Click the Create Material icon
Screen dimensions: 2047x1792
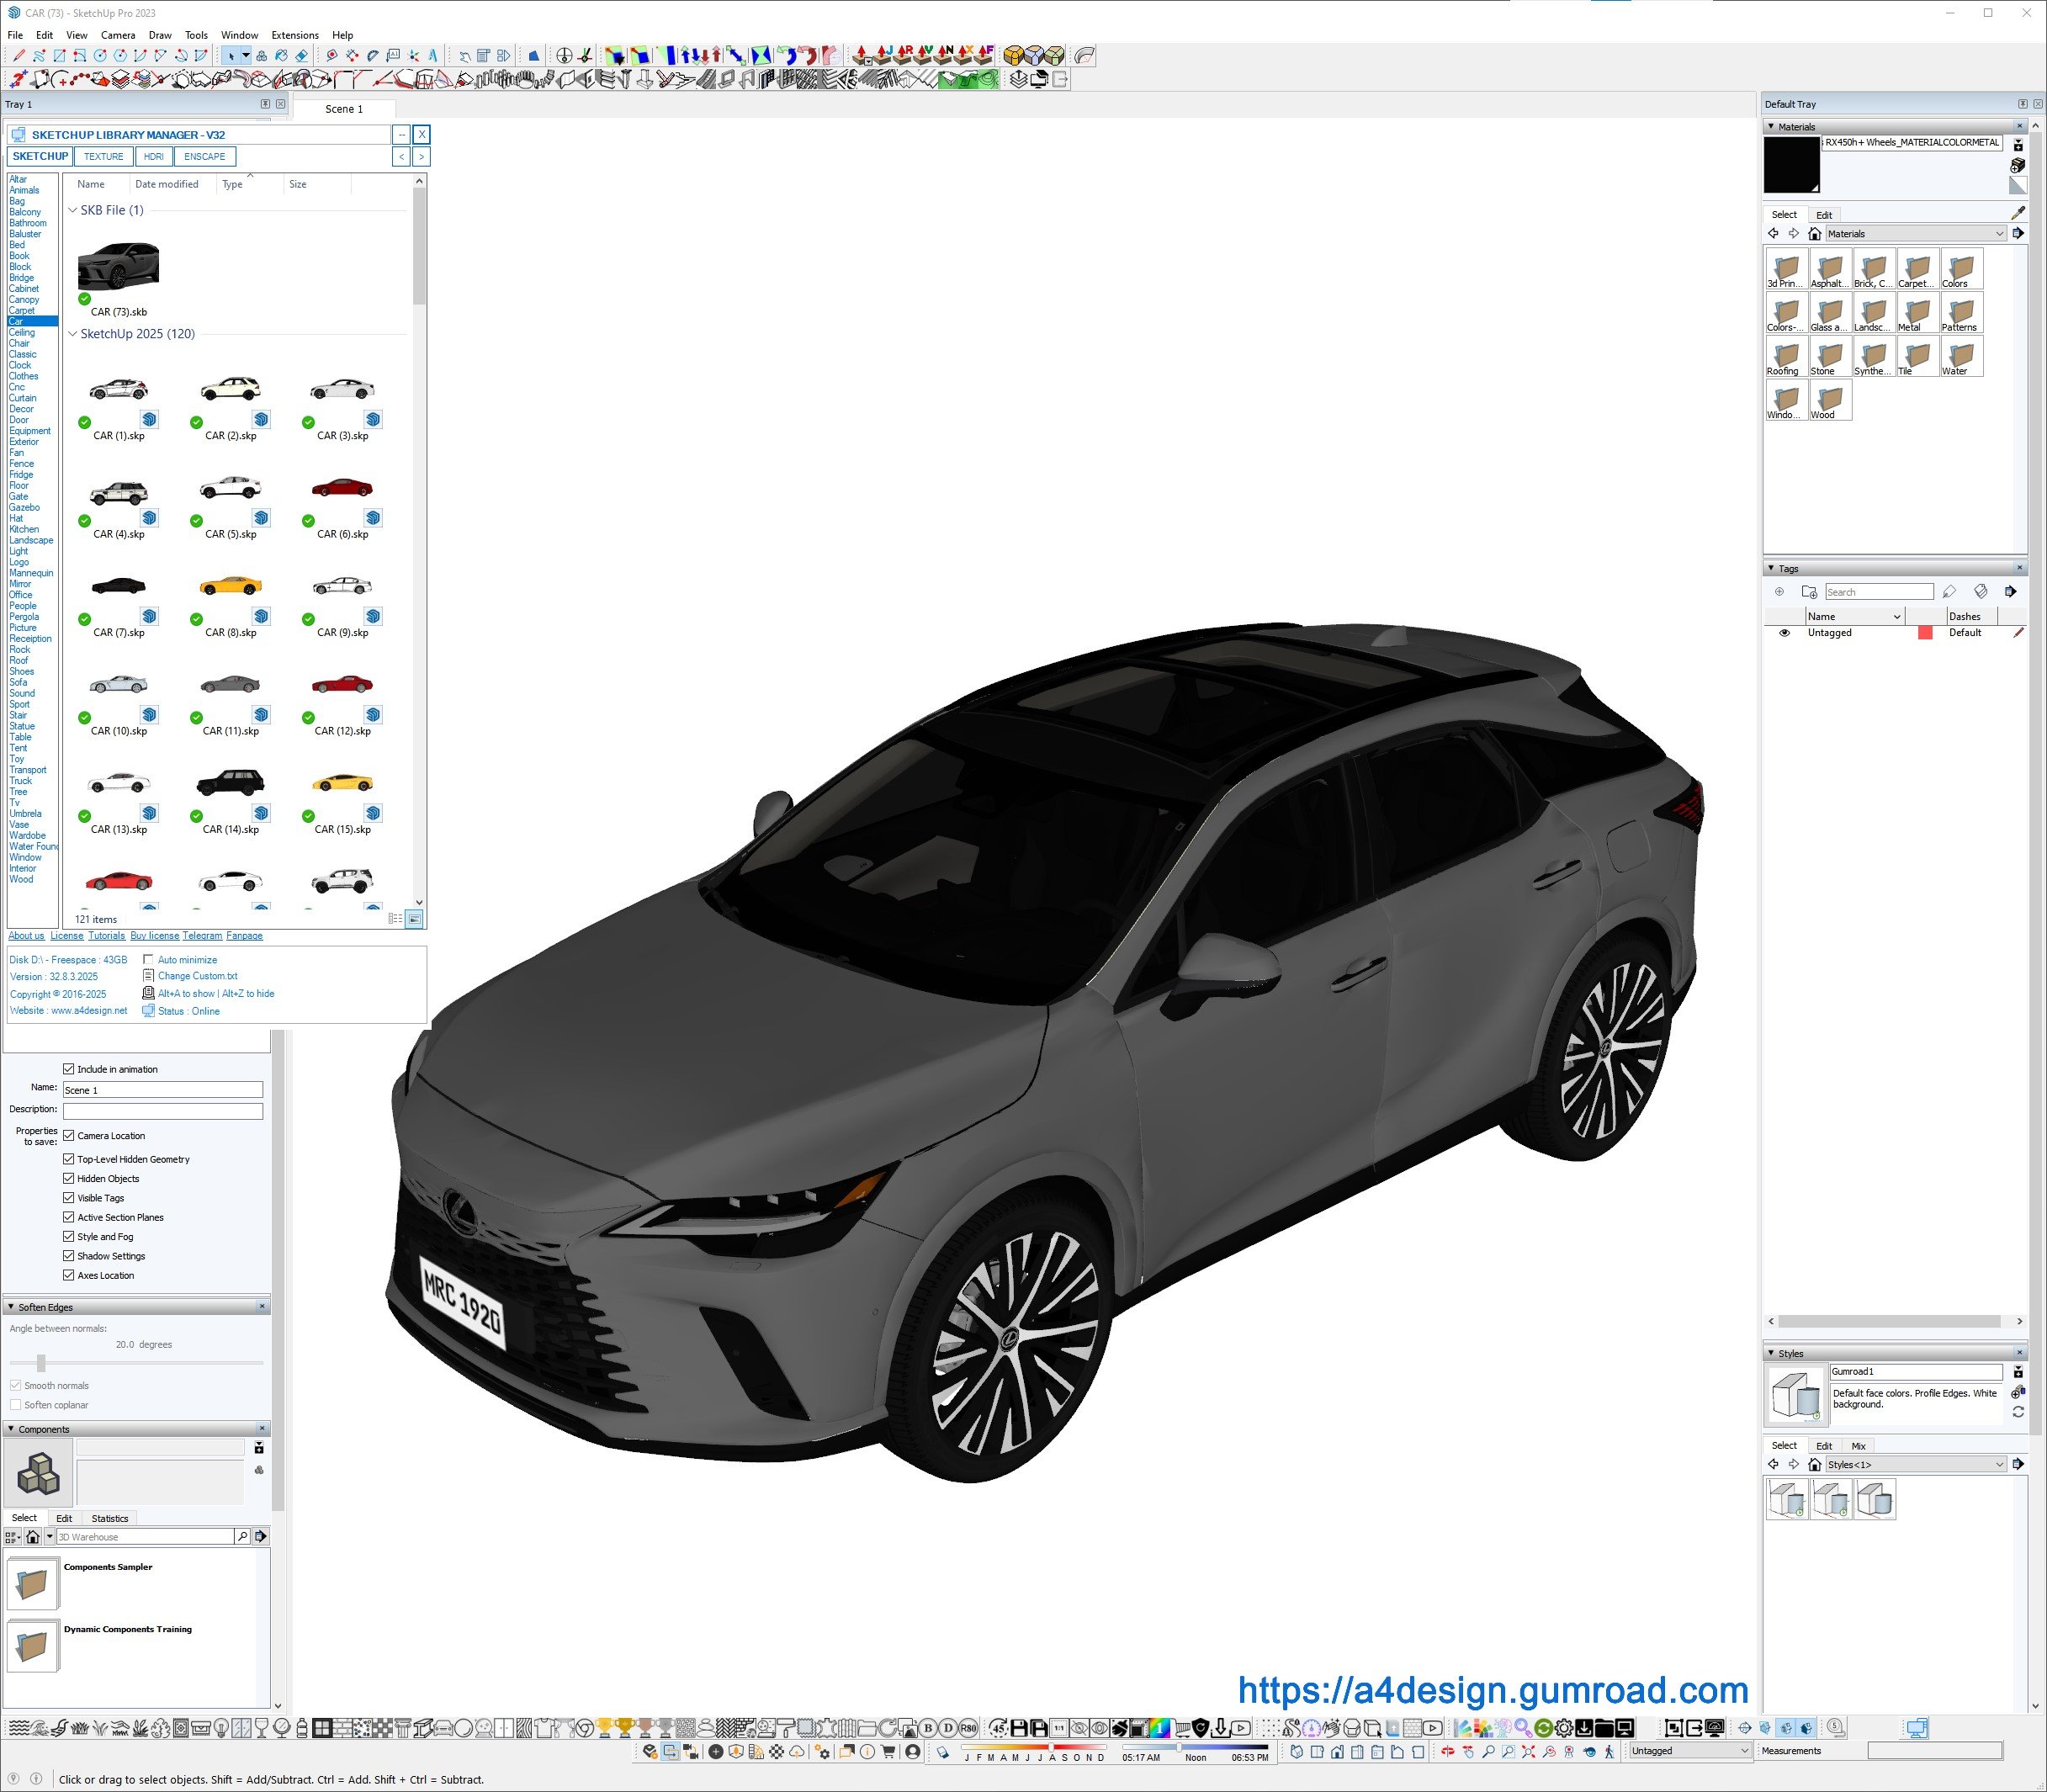tap(2017, 165)
